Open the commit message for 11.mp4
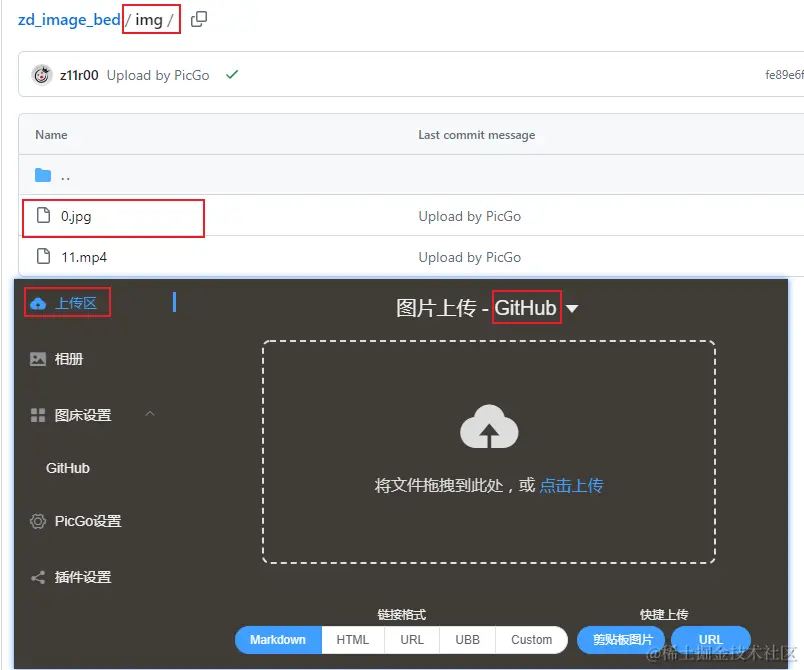The image size is (804, 670). point(470,257)
